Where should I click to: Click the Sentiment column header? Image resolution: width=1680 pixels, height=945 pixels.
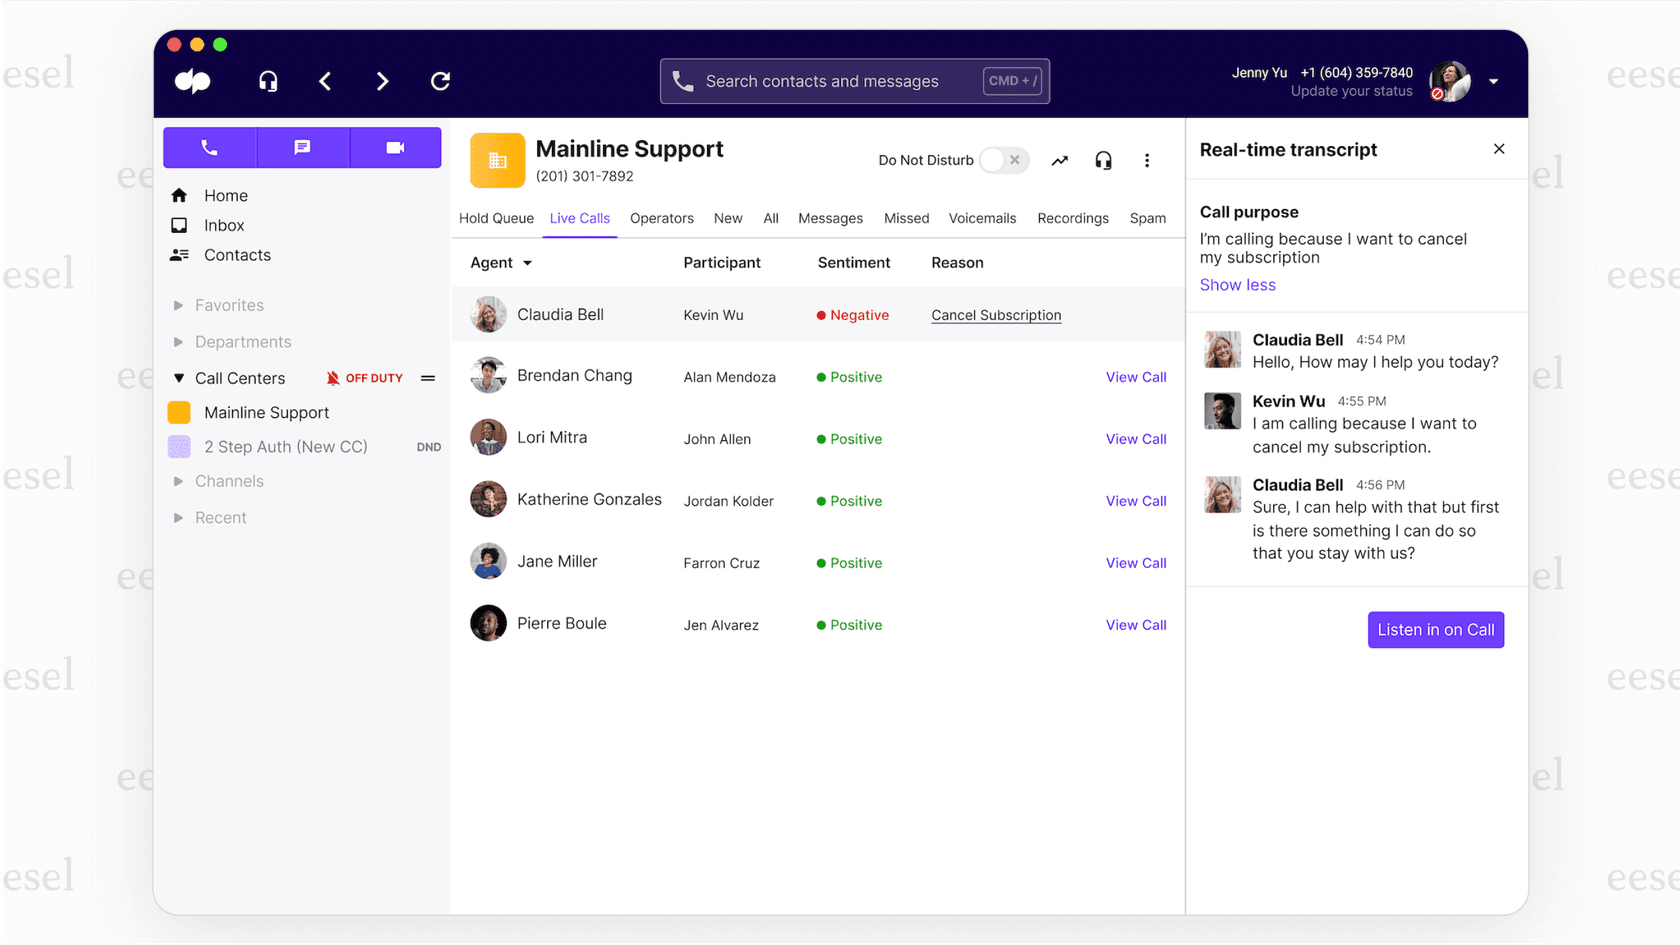(854, 263)
